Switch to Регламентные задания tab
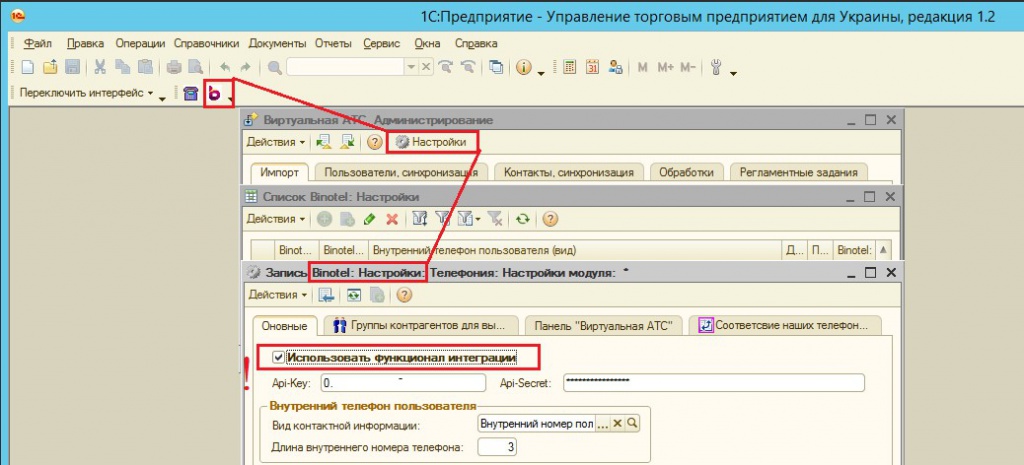1024x465 pixels. tap(799, 172)
